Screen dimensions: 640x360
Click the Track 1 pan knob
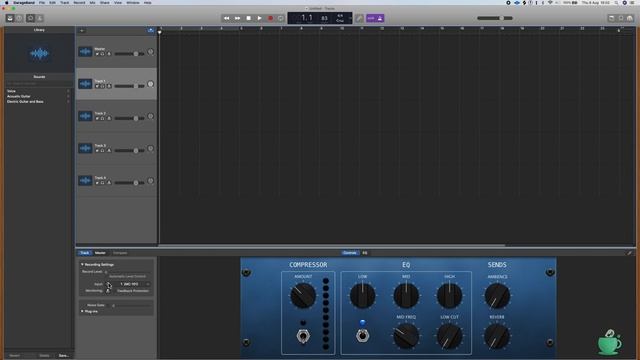point(151,84)
